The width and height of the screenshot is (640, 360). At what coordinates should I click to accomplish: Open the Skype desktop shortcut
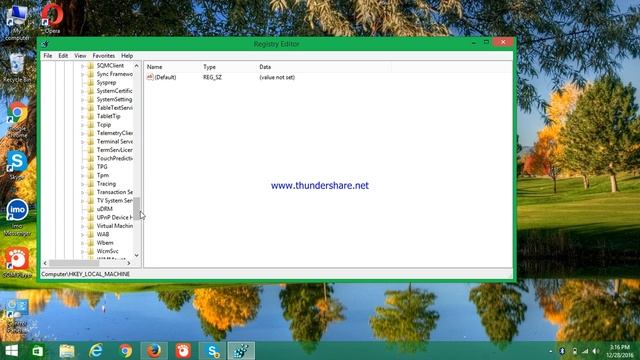click(x=17, y=165)
